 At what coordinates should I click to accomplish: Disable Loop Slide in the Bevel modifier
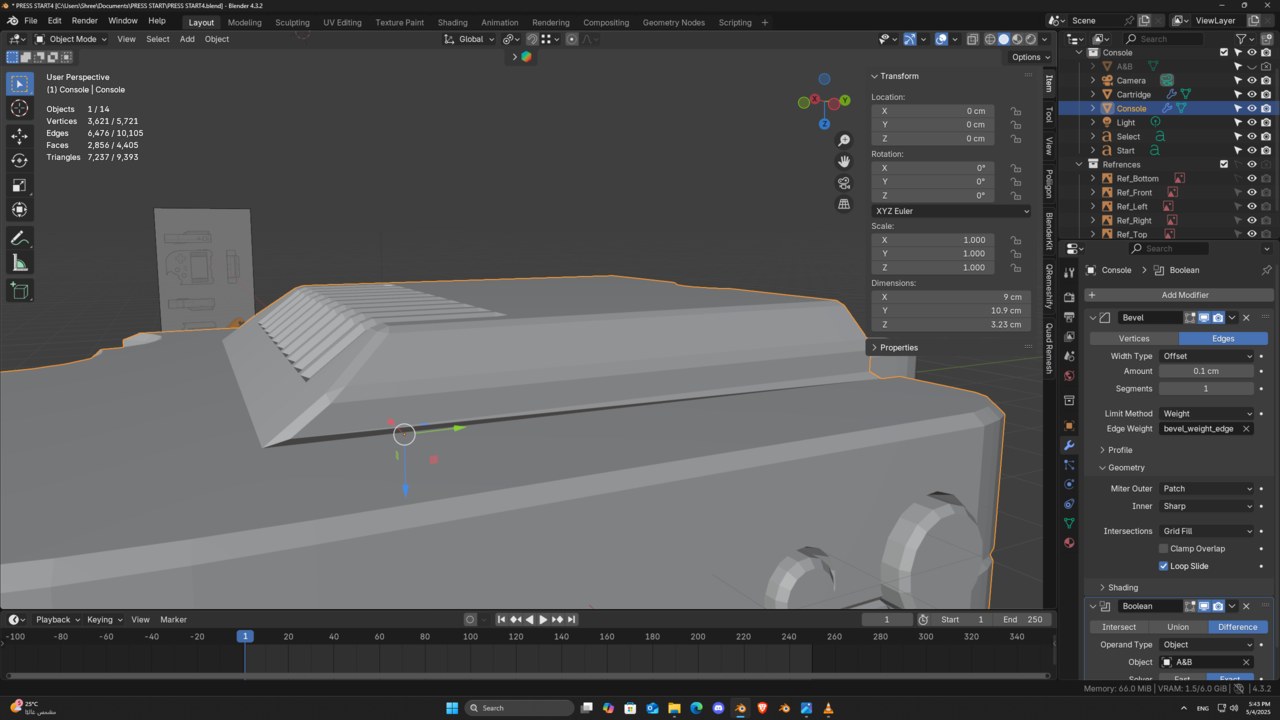(1163, 566)
